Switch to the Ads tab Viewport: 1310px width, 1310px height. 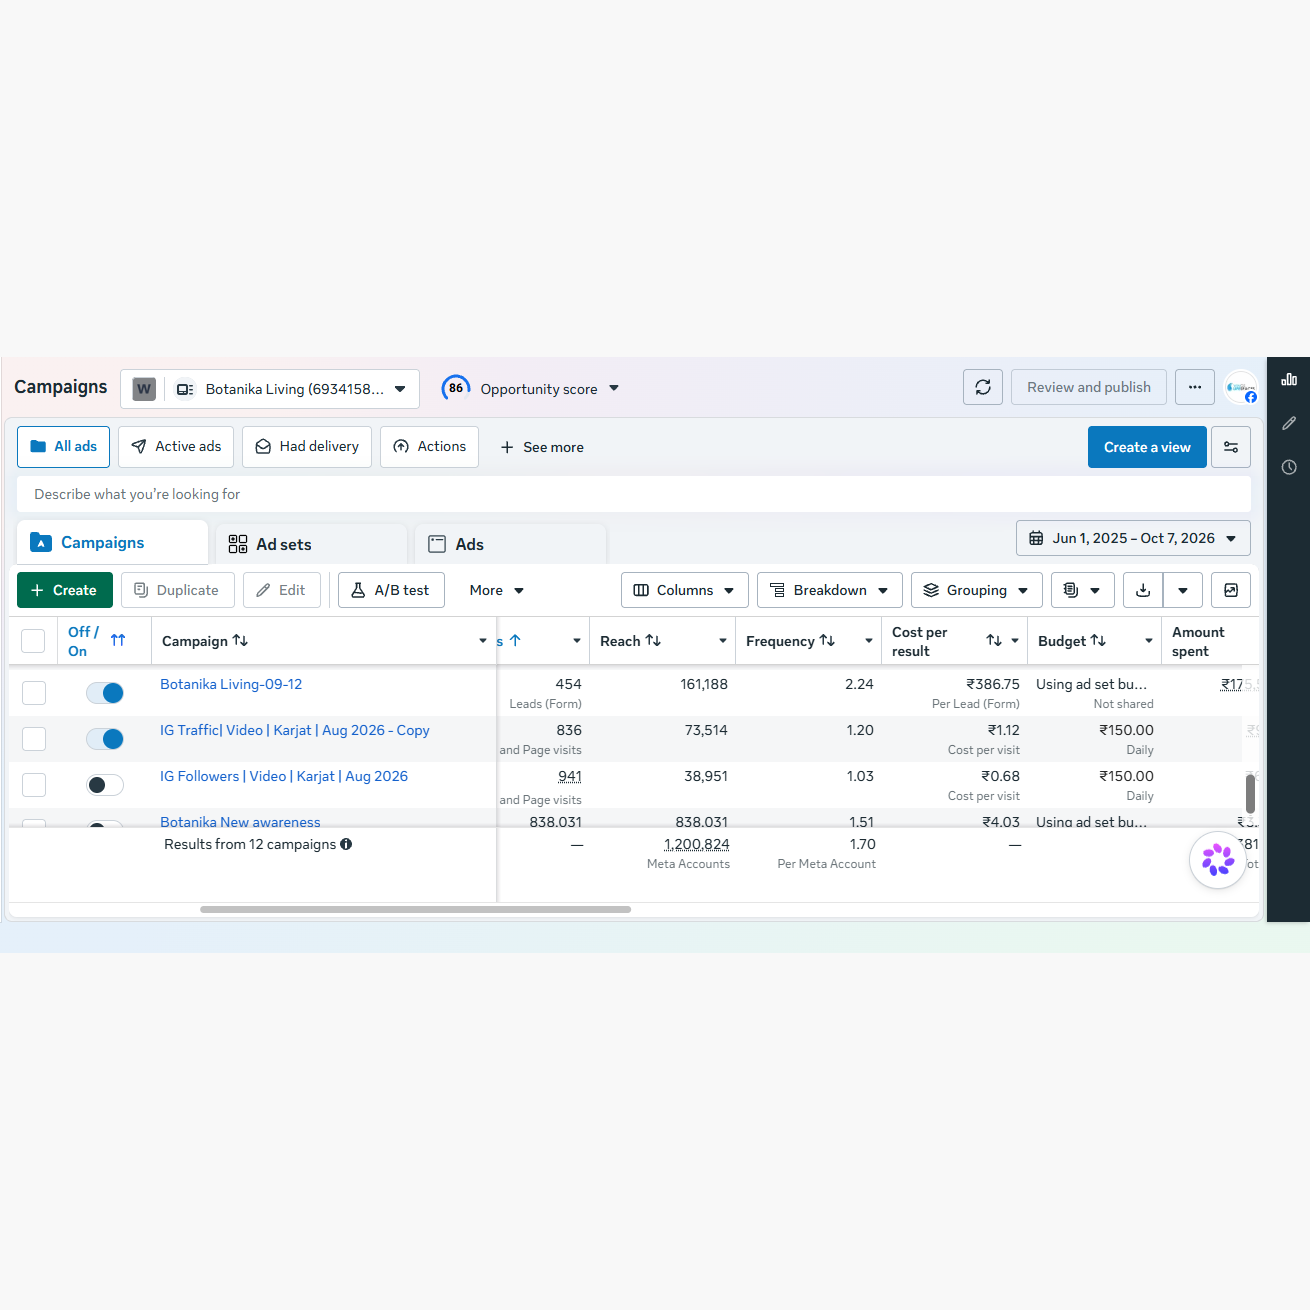[510, 544]
